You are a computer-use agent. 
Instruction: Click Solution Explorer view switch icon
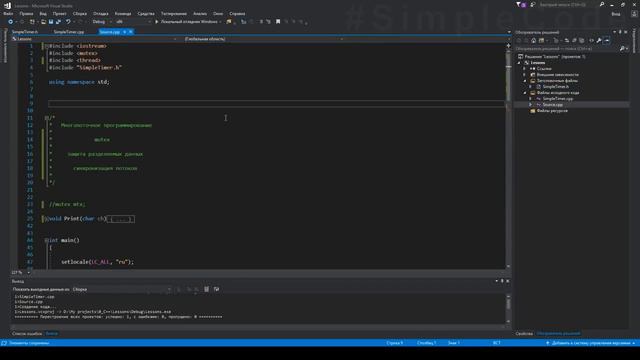542,40
